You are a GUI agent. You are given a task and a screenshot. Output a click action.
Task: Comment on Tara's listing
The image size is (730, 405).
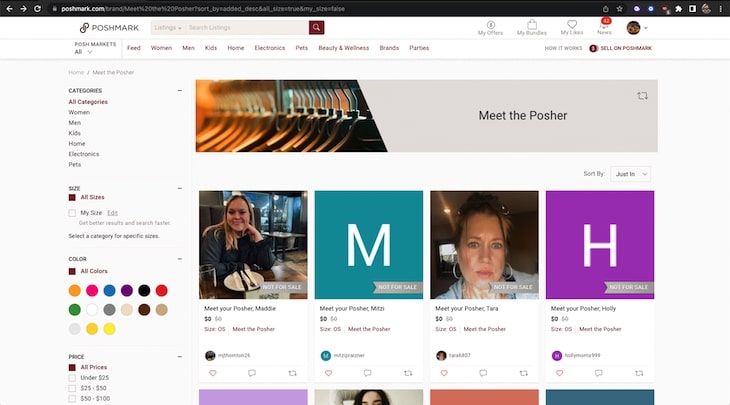coord(483,373)
